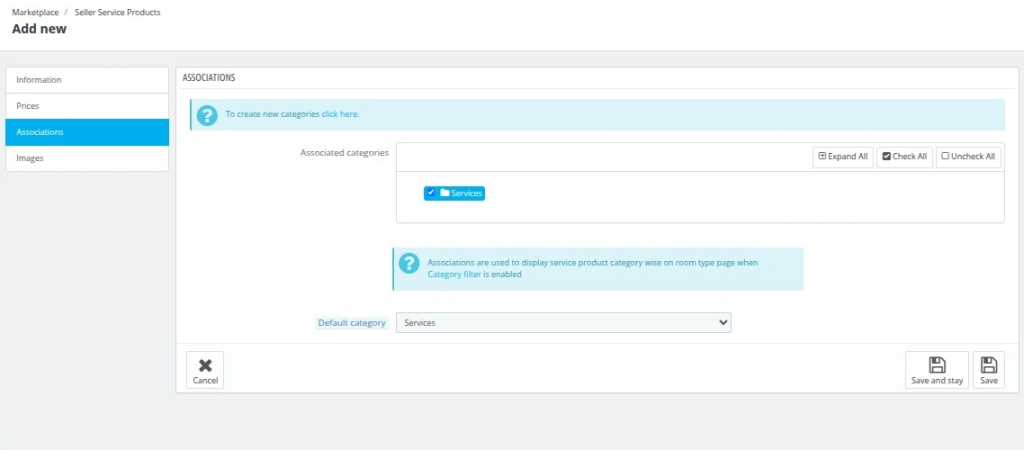1024x450 pixels.
Task: Click the ASSOCIATIONS panel heading
Action: [209, 78]
